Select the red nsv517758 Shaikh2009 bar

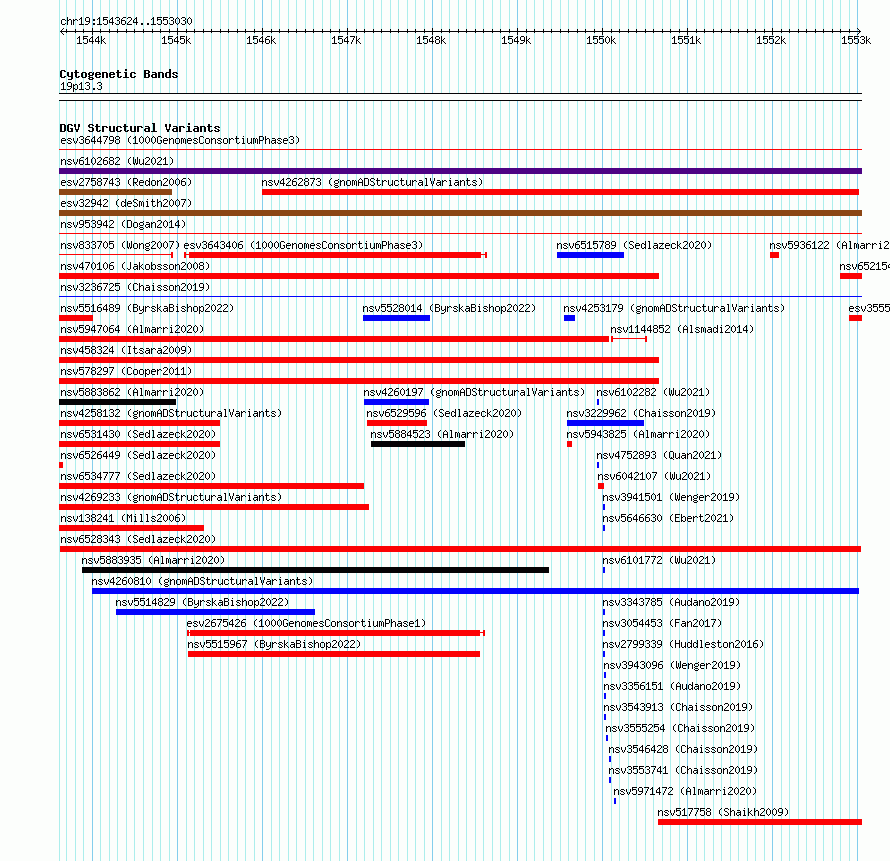(760, 822)
